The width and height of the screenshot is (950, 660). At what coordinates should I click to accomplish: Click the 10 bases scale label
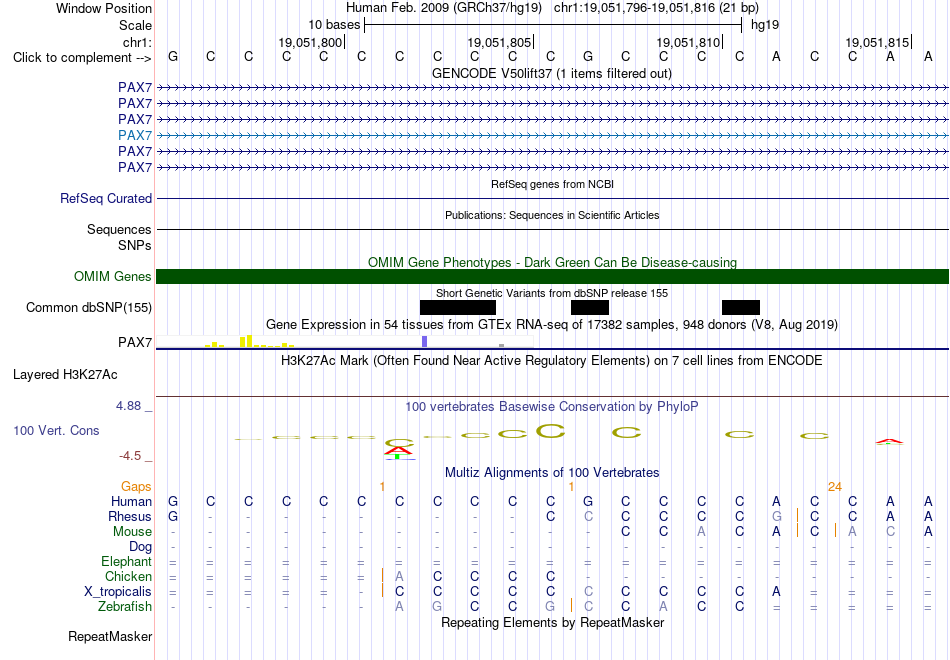334,25
